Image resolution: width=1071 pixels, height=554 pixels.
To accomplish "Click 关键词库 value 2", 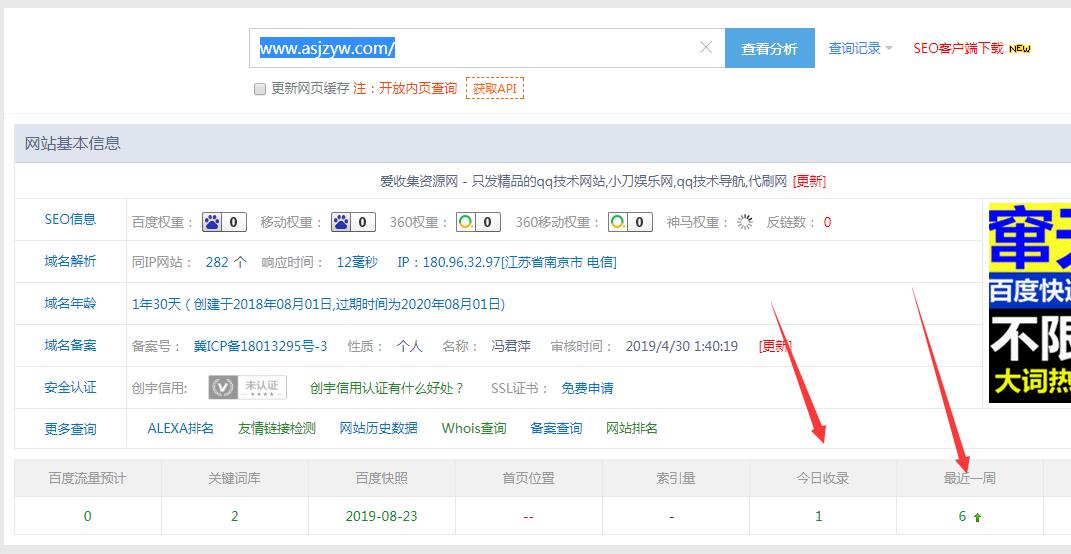I will pos(234,516).
